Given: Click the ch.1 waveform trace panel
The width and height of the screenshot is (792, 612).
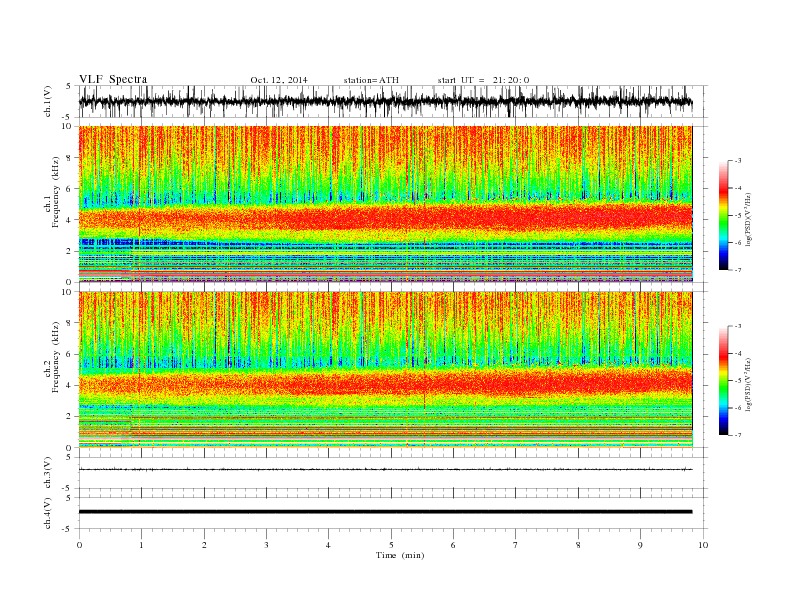Looking at the screenshot, I should [393, 101].
